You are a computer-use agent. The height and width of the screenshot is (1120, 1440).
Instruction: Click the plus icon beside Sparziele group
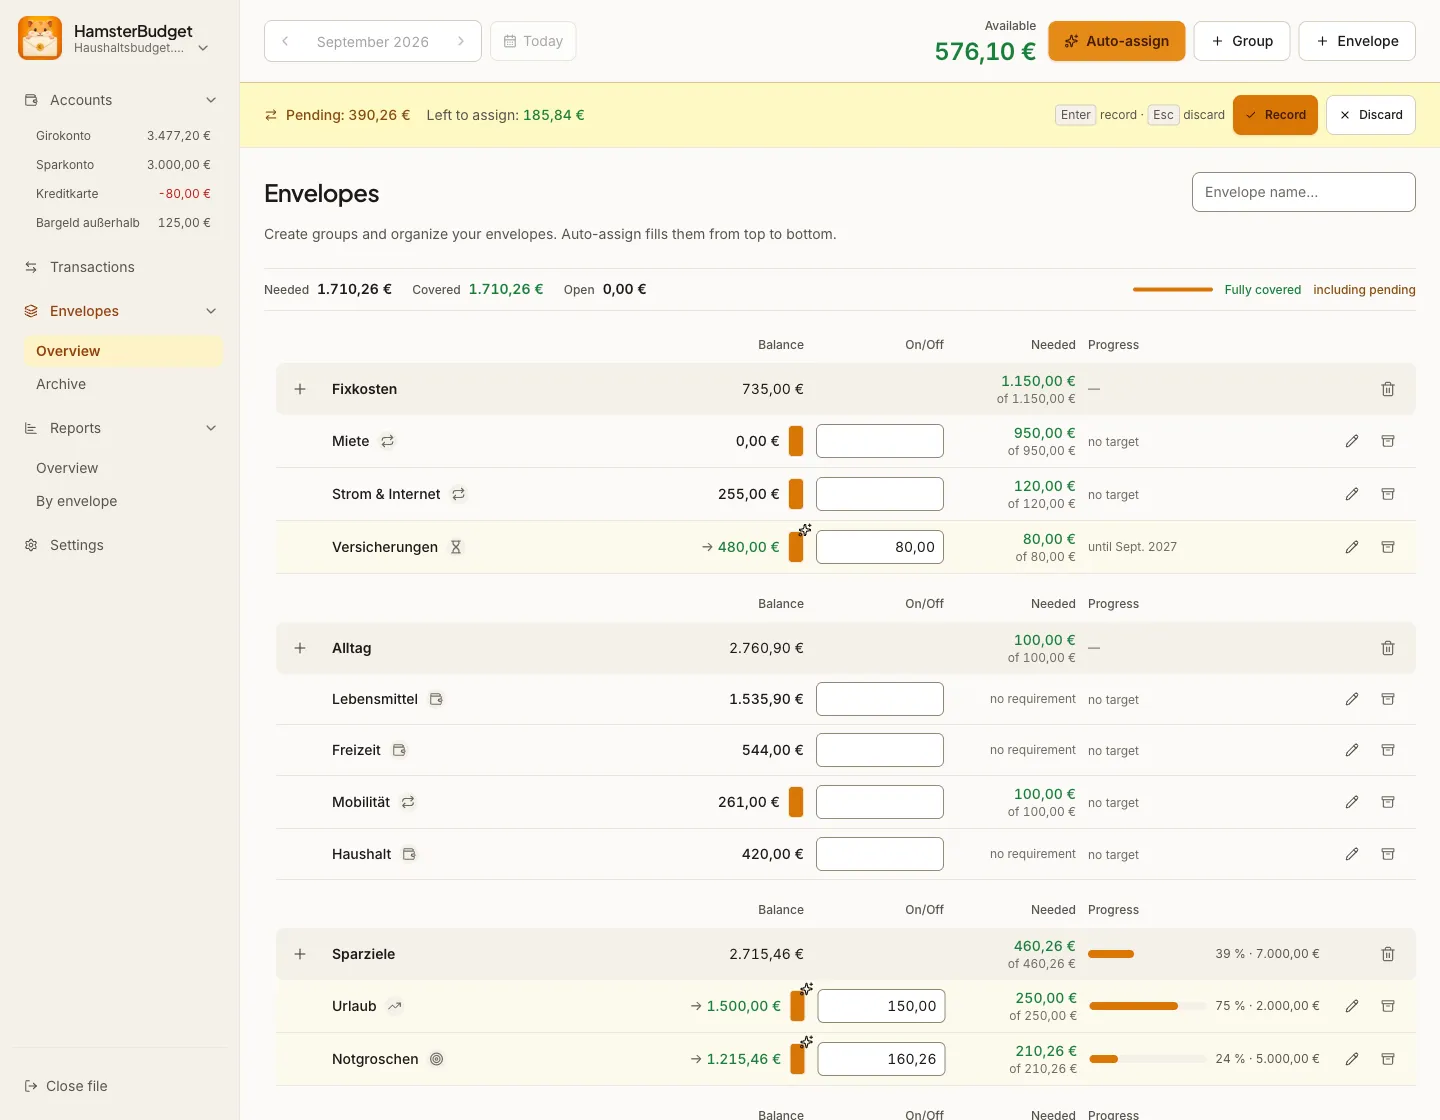point(300,954)
